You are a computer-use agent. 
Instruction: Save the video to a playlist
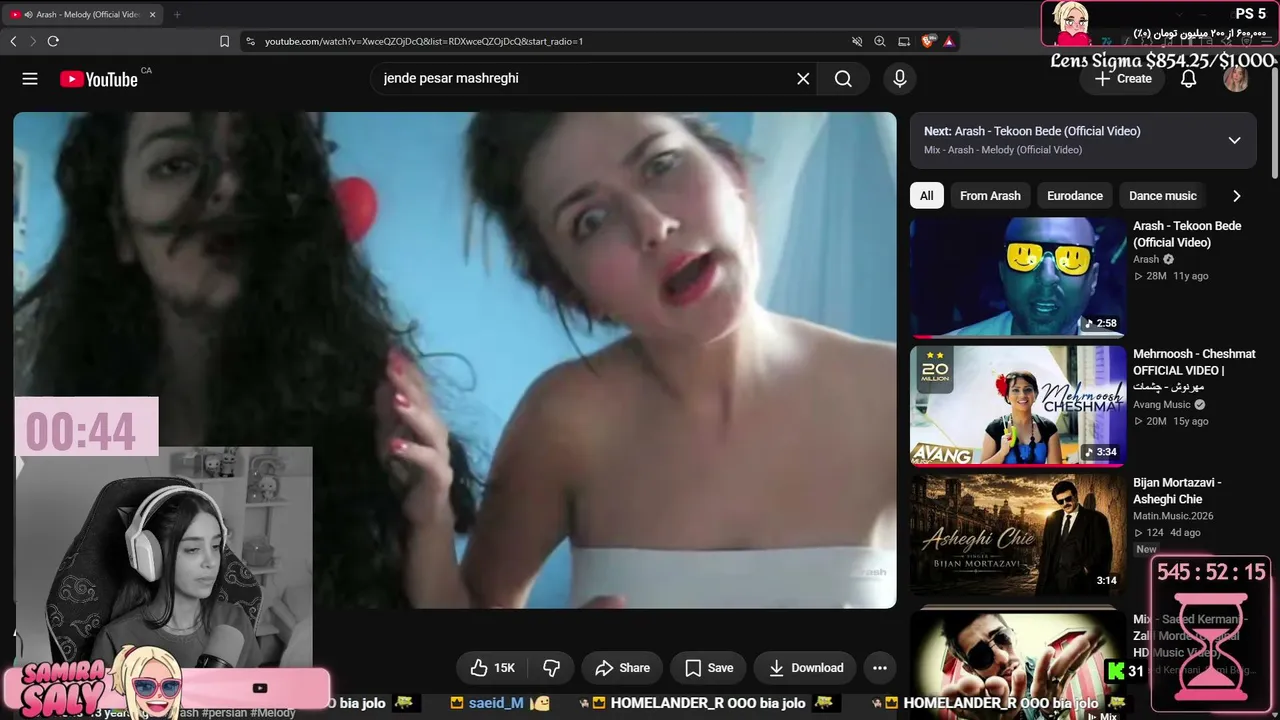[709, 668]
